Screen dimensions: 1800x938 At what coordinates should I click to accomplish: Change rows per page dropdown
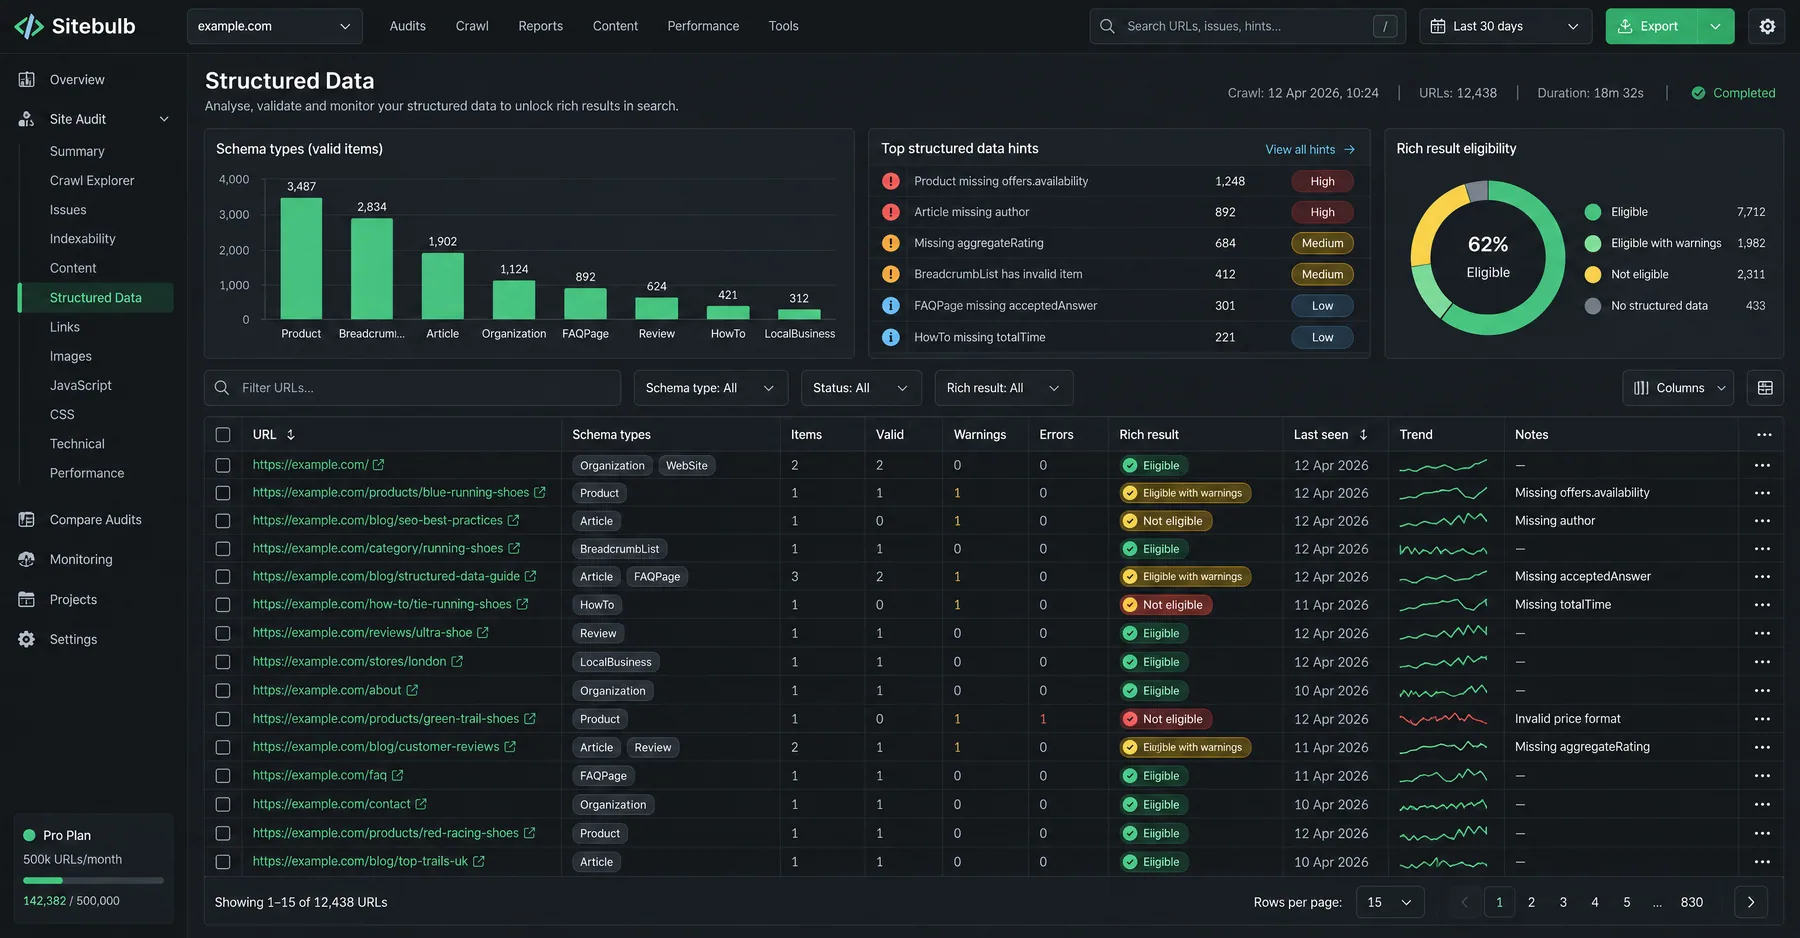(x=1390, y=902)
